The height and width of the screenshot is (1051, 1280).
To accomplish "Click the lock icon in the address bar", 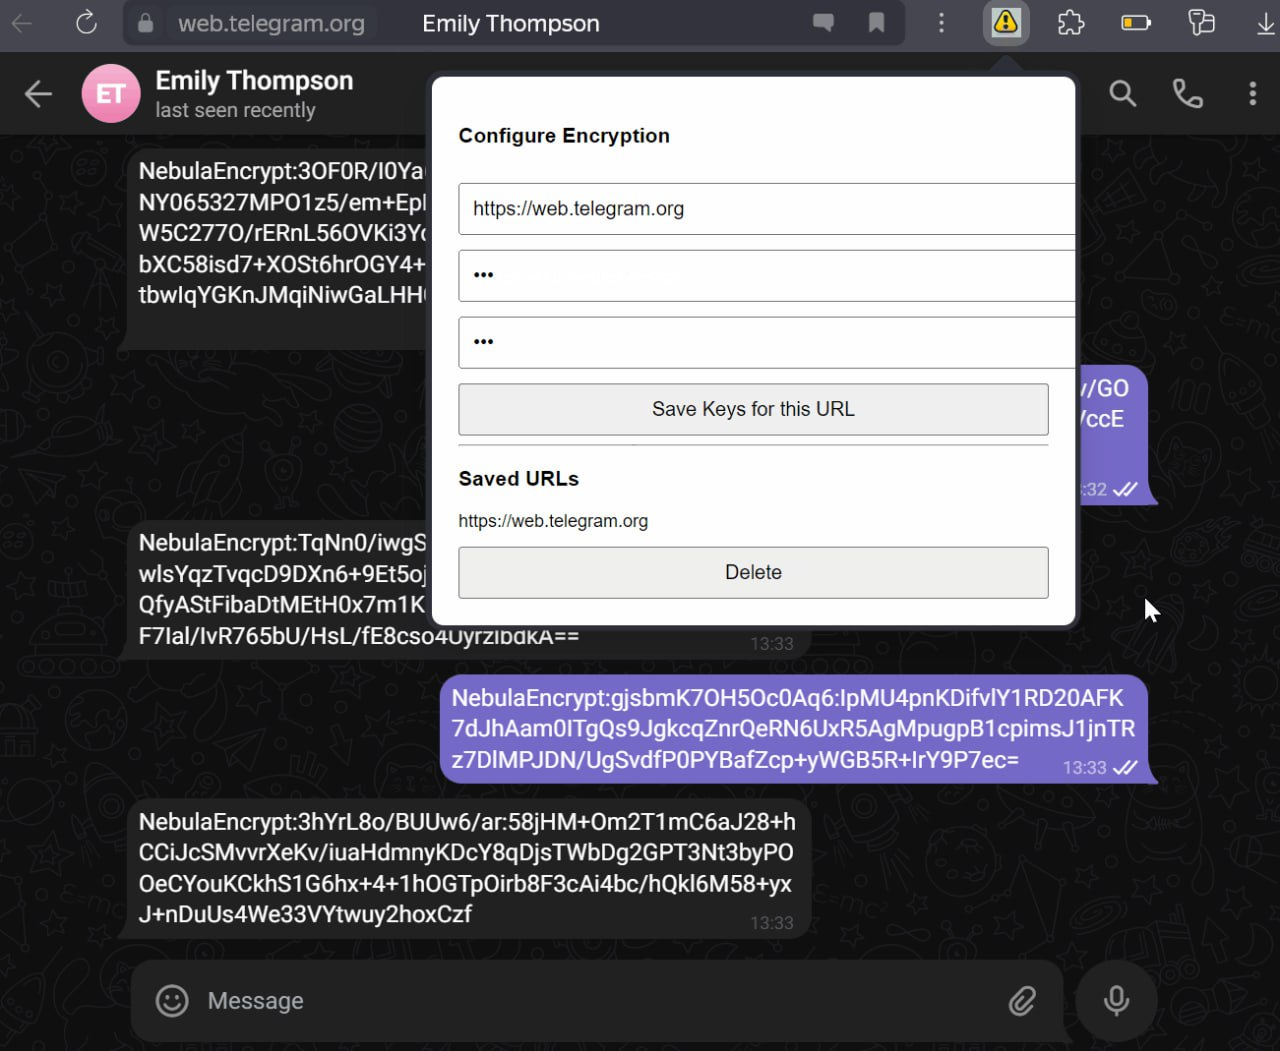I will [146, 23].
